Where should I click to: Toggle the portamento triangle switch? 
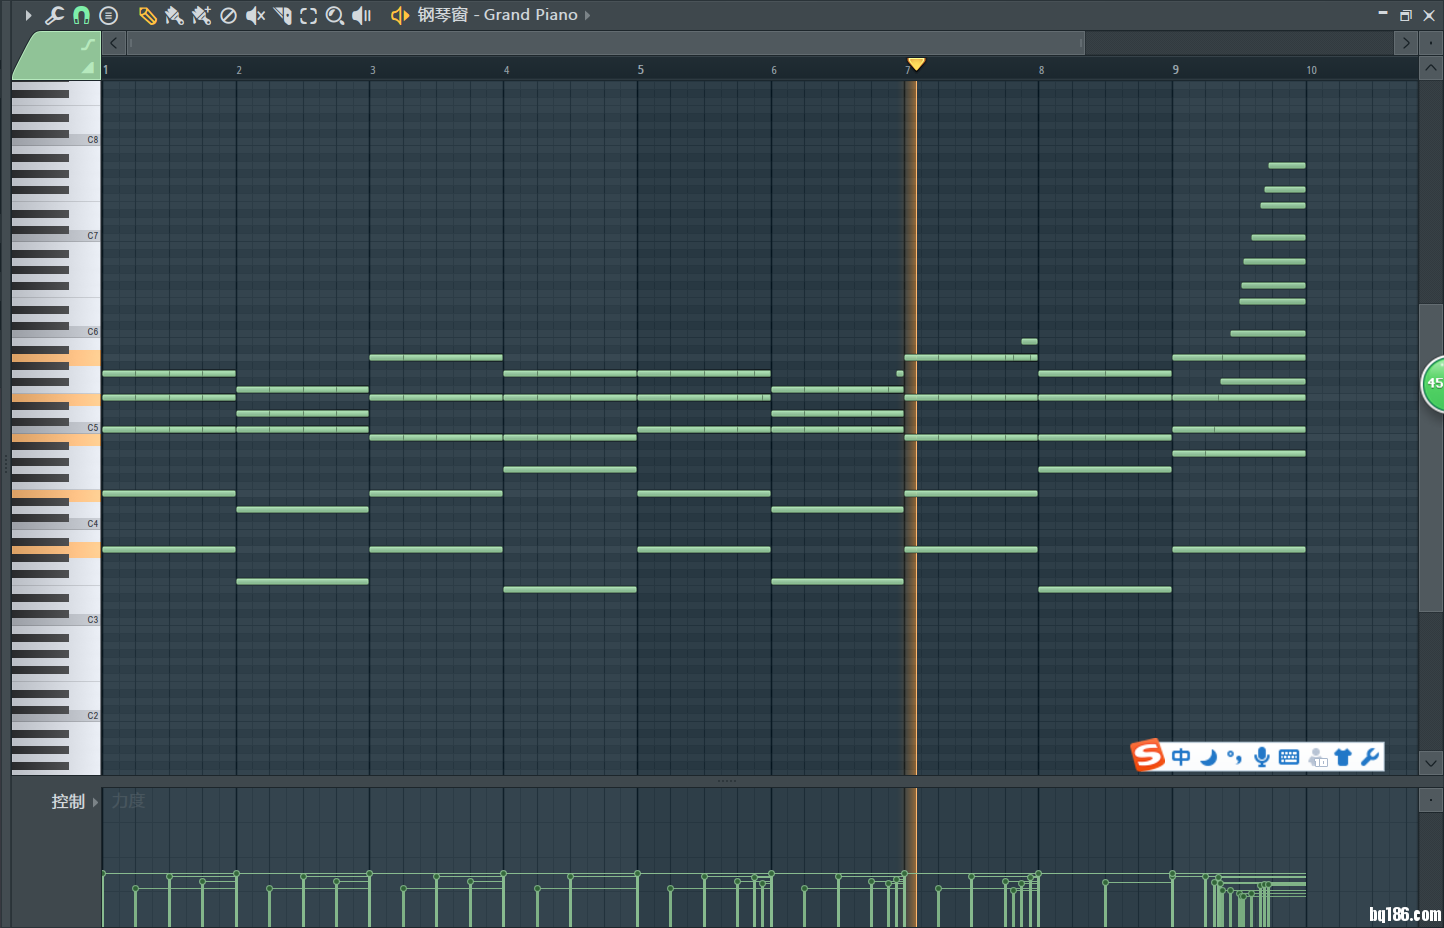[88, 67]
